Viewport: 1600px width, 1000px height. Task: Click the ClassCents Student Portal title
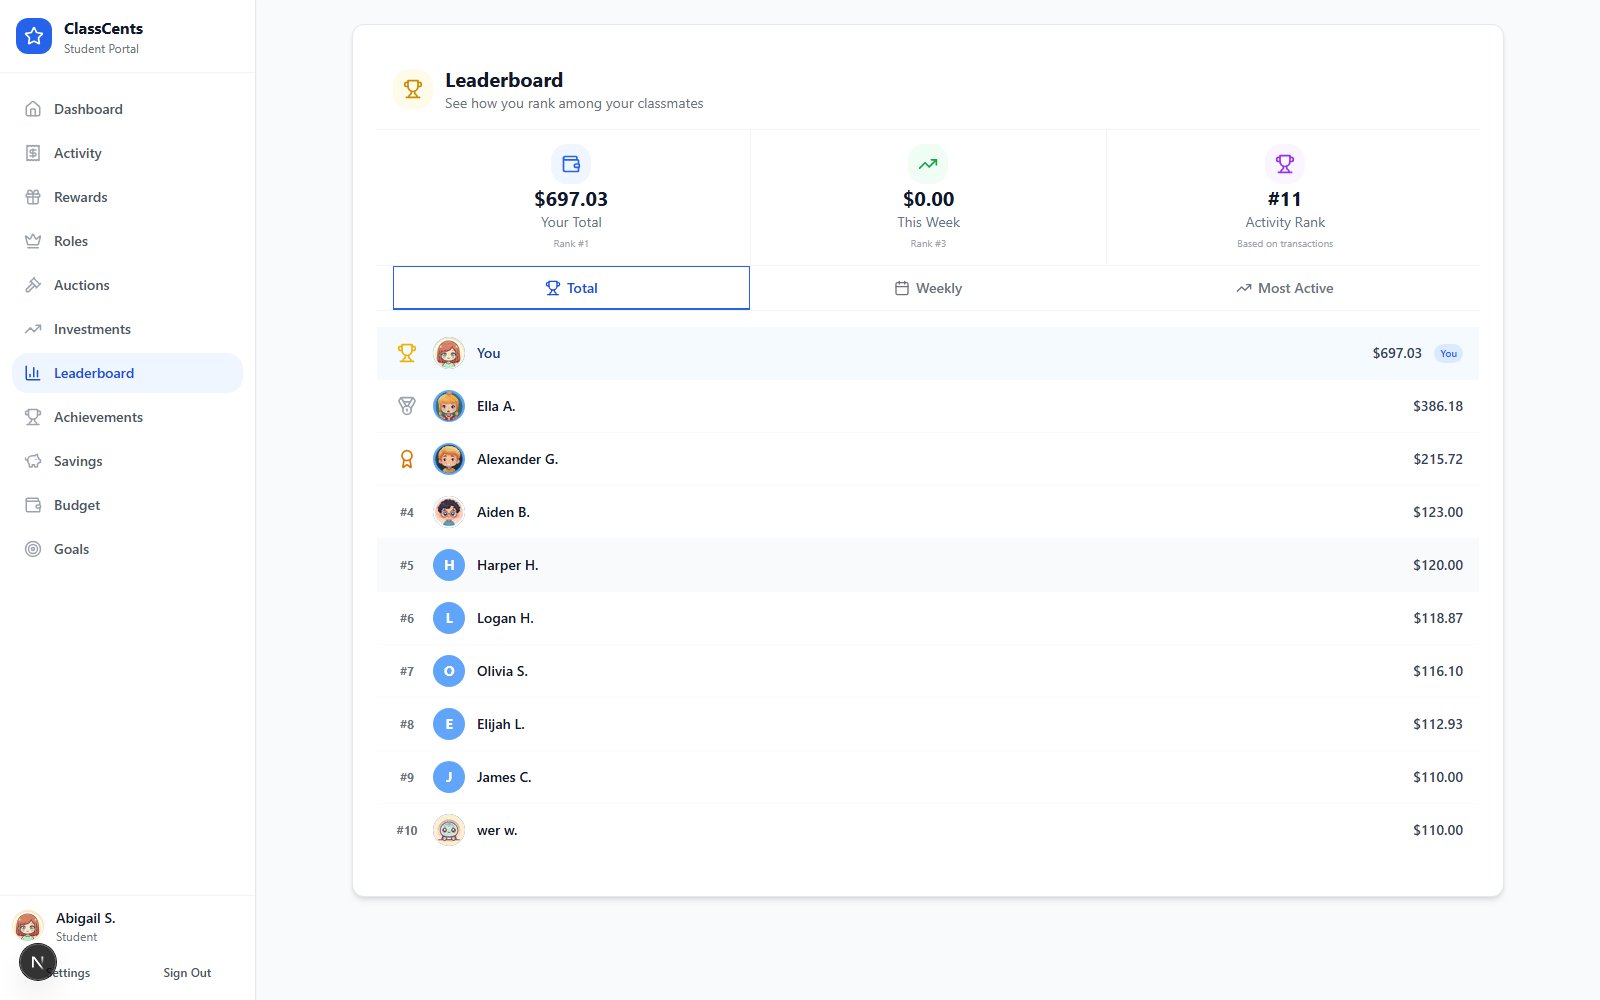tap(103, 37)
